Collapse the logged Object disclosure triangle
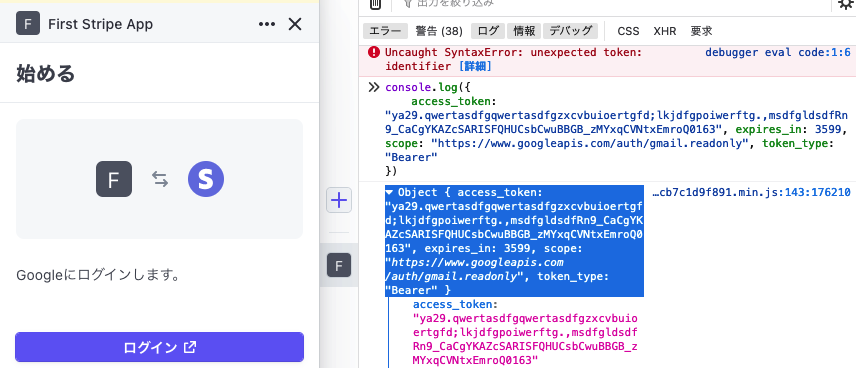Image resolution: width=856 pixels, height=368 pixels. coord(389,192)
